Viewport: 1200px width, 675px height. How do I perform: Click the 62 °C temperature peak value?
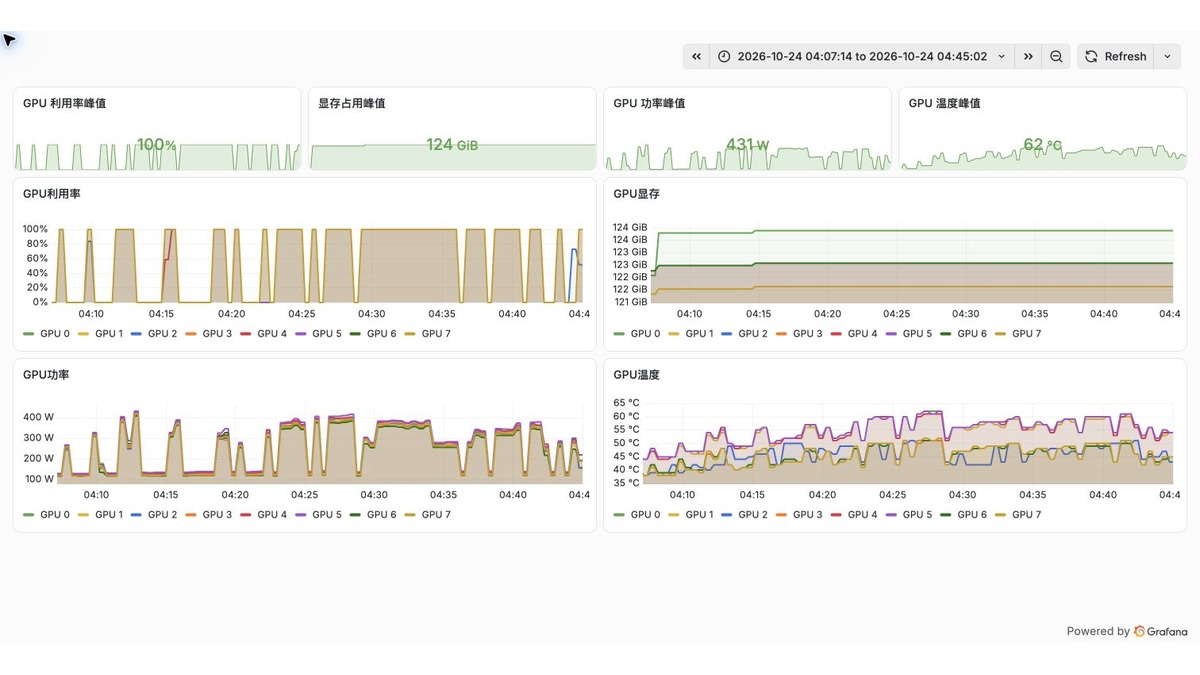click(x=1042, y=145)
